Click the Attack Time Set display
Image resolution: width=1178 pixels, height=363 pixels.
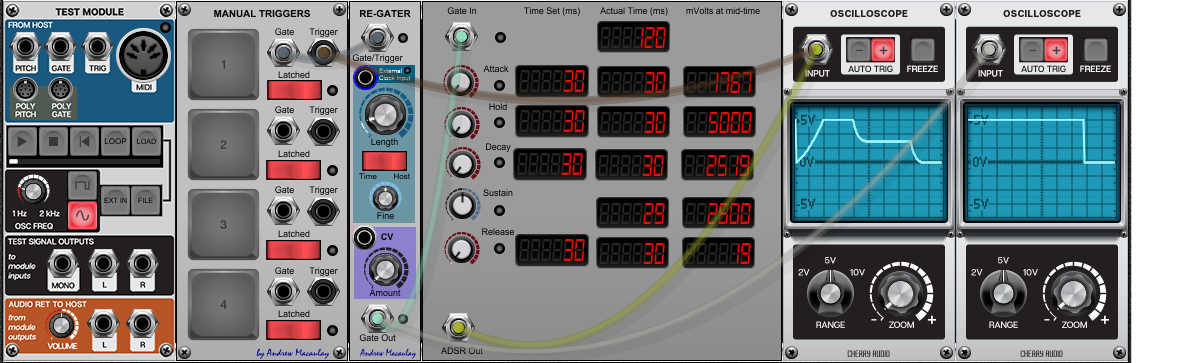(551, 81)
